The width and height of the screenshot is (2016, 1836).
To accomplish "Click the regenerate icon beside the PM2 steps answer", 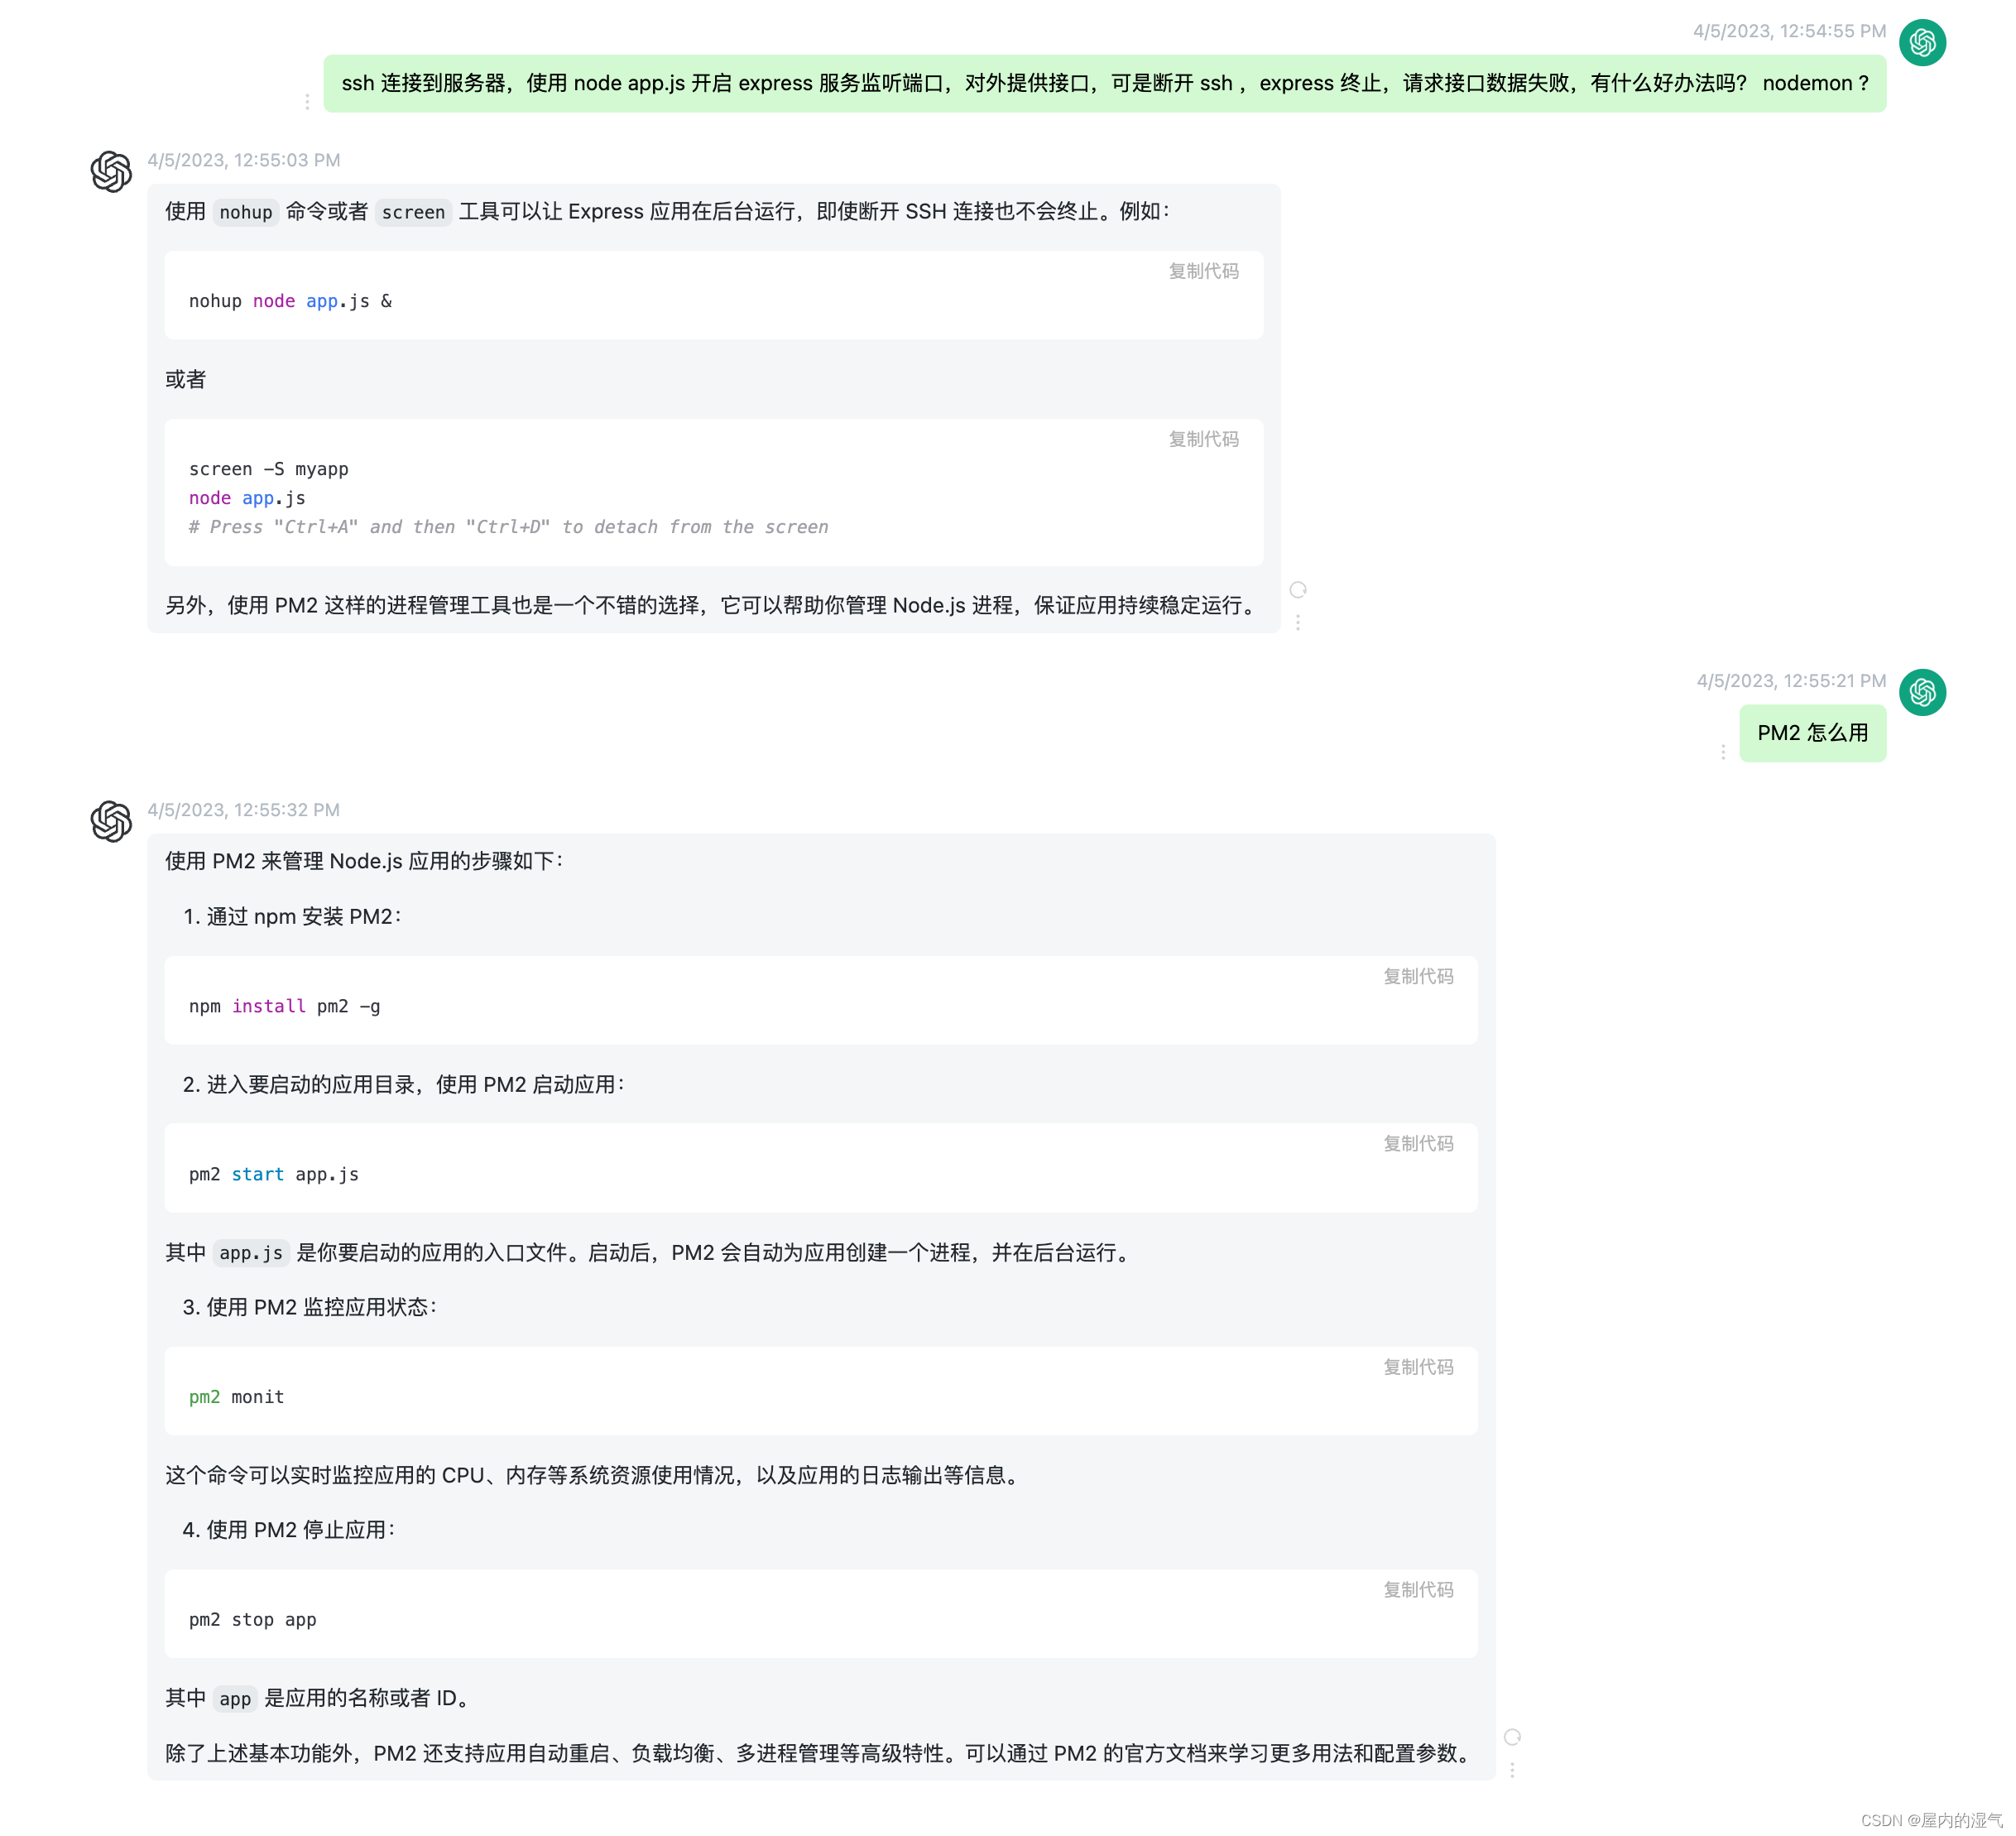I will coord(1512,1737).
